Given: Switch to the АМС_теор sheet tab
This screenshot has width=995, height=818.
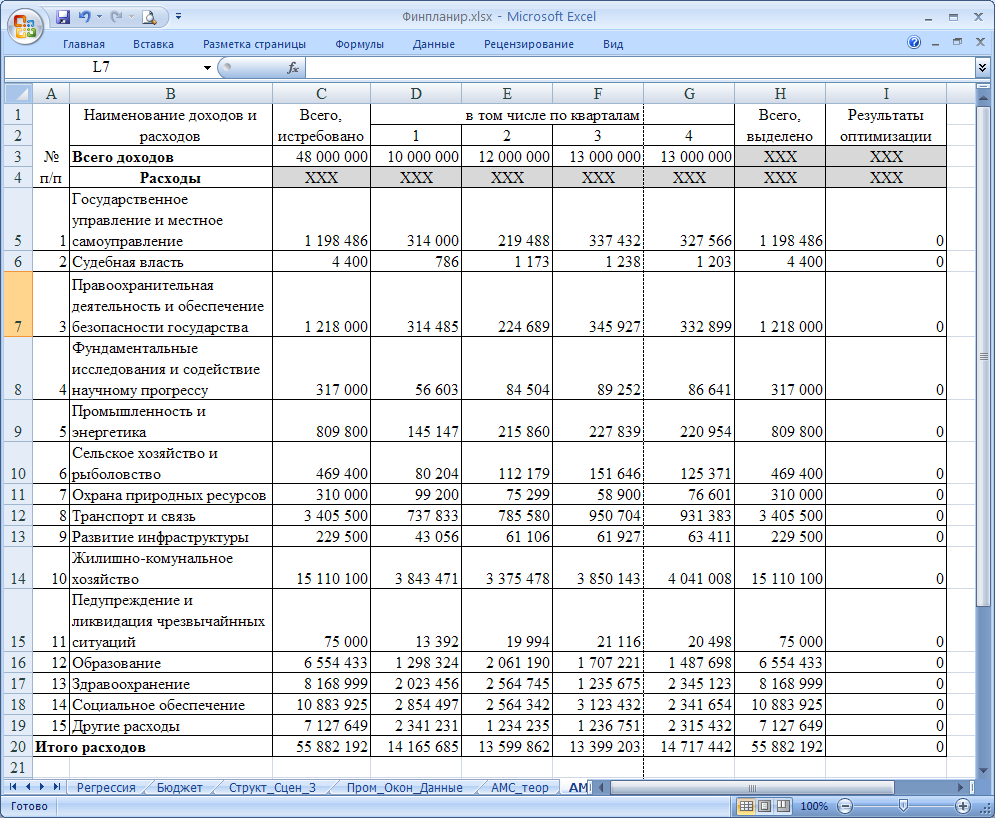Looking at the screenshot, I should 520,788.
